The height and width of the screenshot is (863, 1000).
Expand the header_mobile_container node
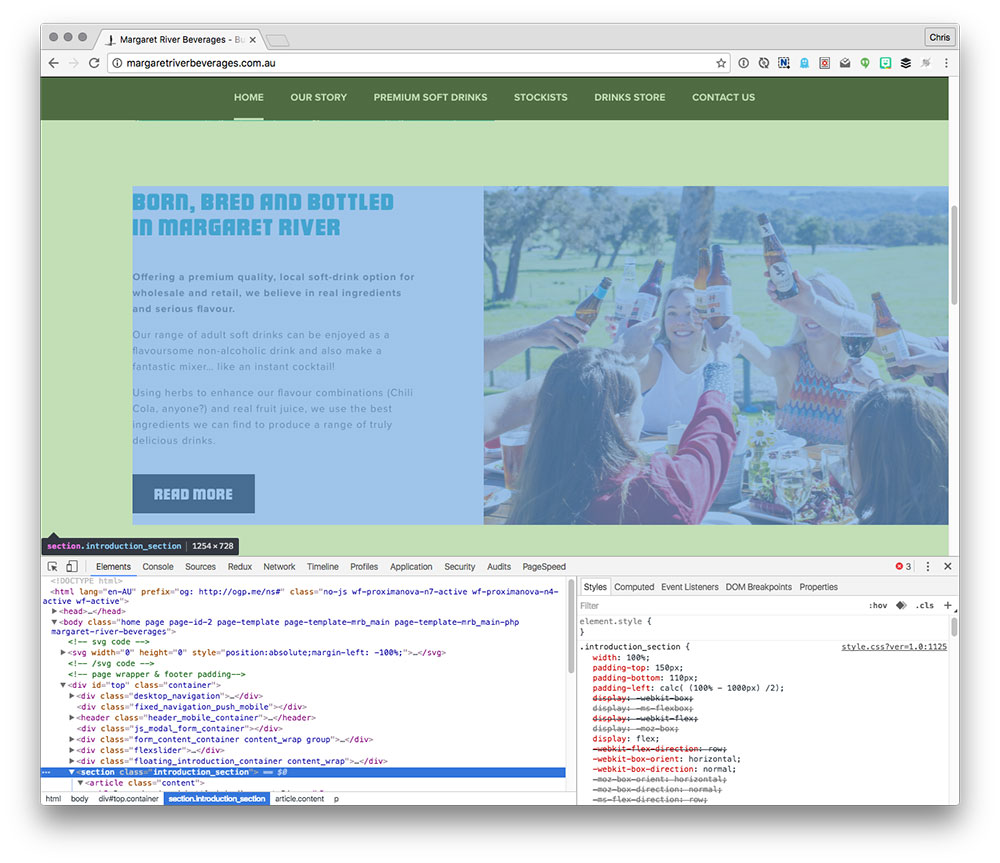pyautogui.click(x=71, y=718)
